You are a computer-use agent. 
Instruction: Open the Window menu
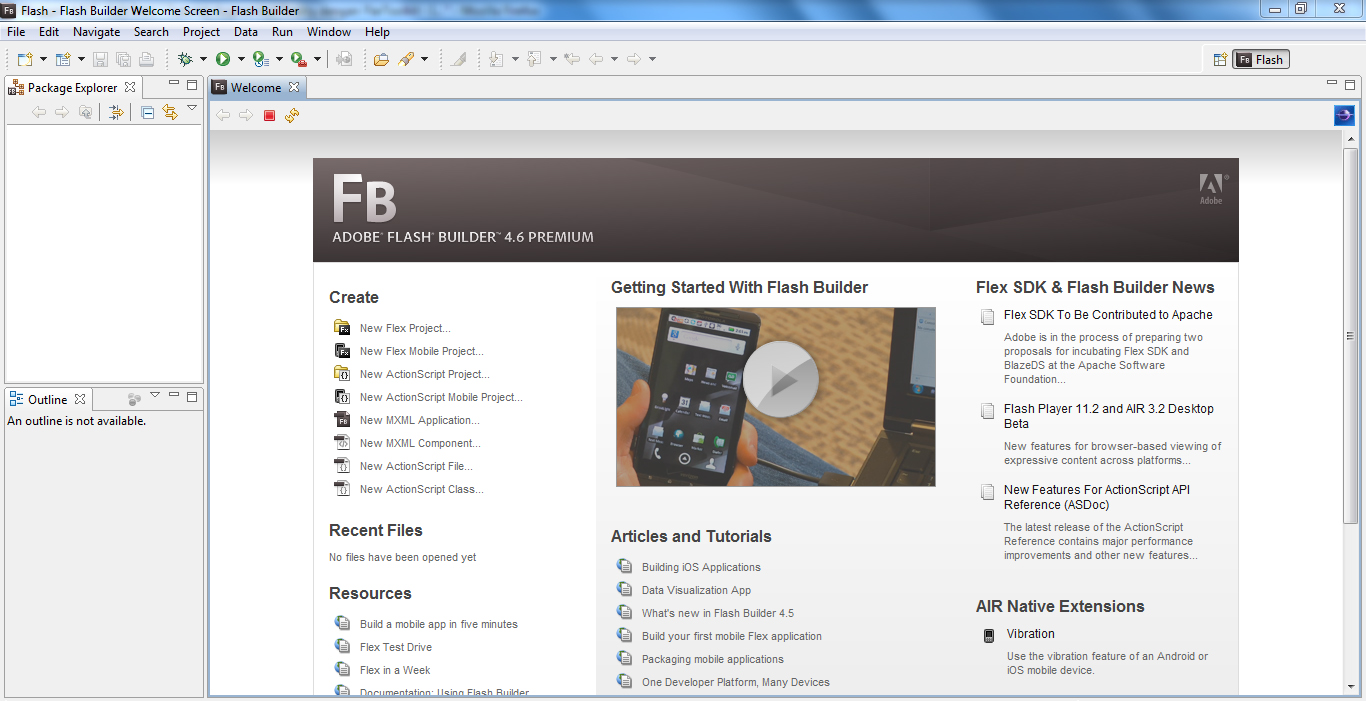pos(329,32)
